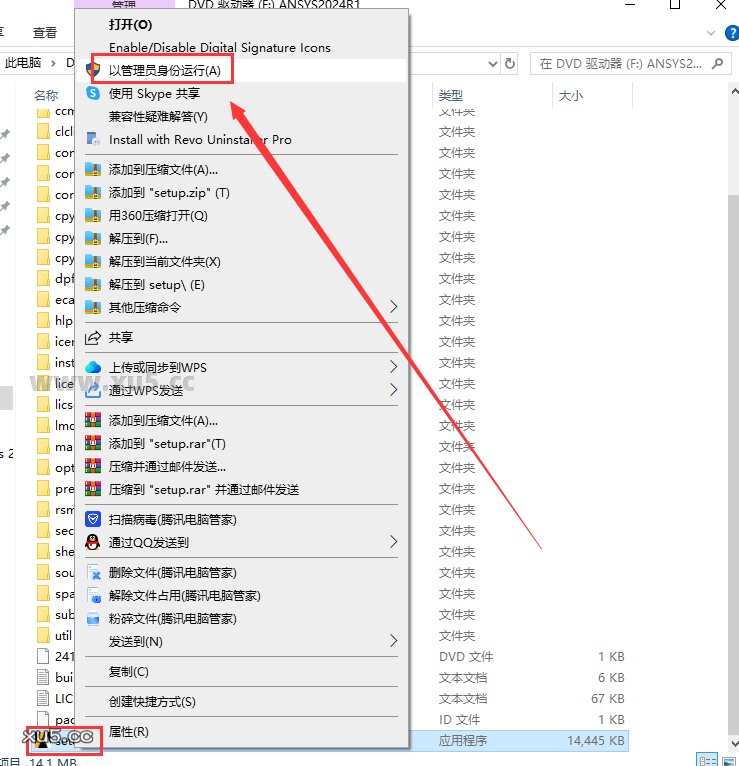Expand the 其他压缩命令 submenu arrow
739x766 pixels.
(394, 307)
